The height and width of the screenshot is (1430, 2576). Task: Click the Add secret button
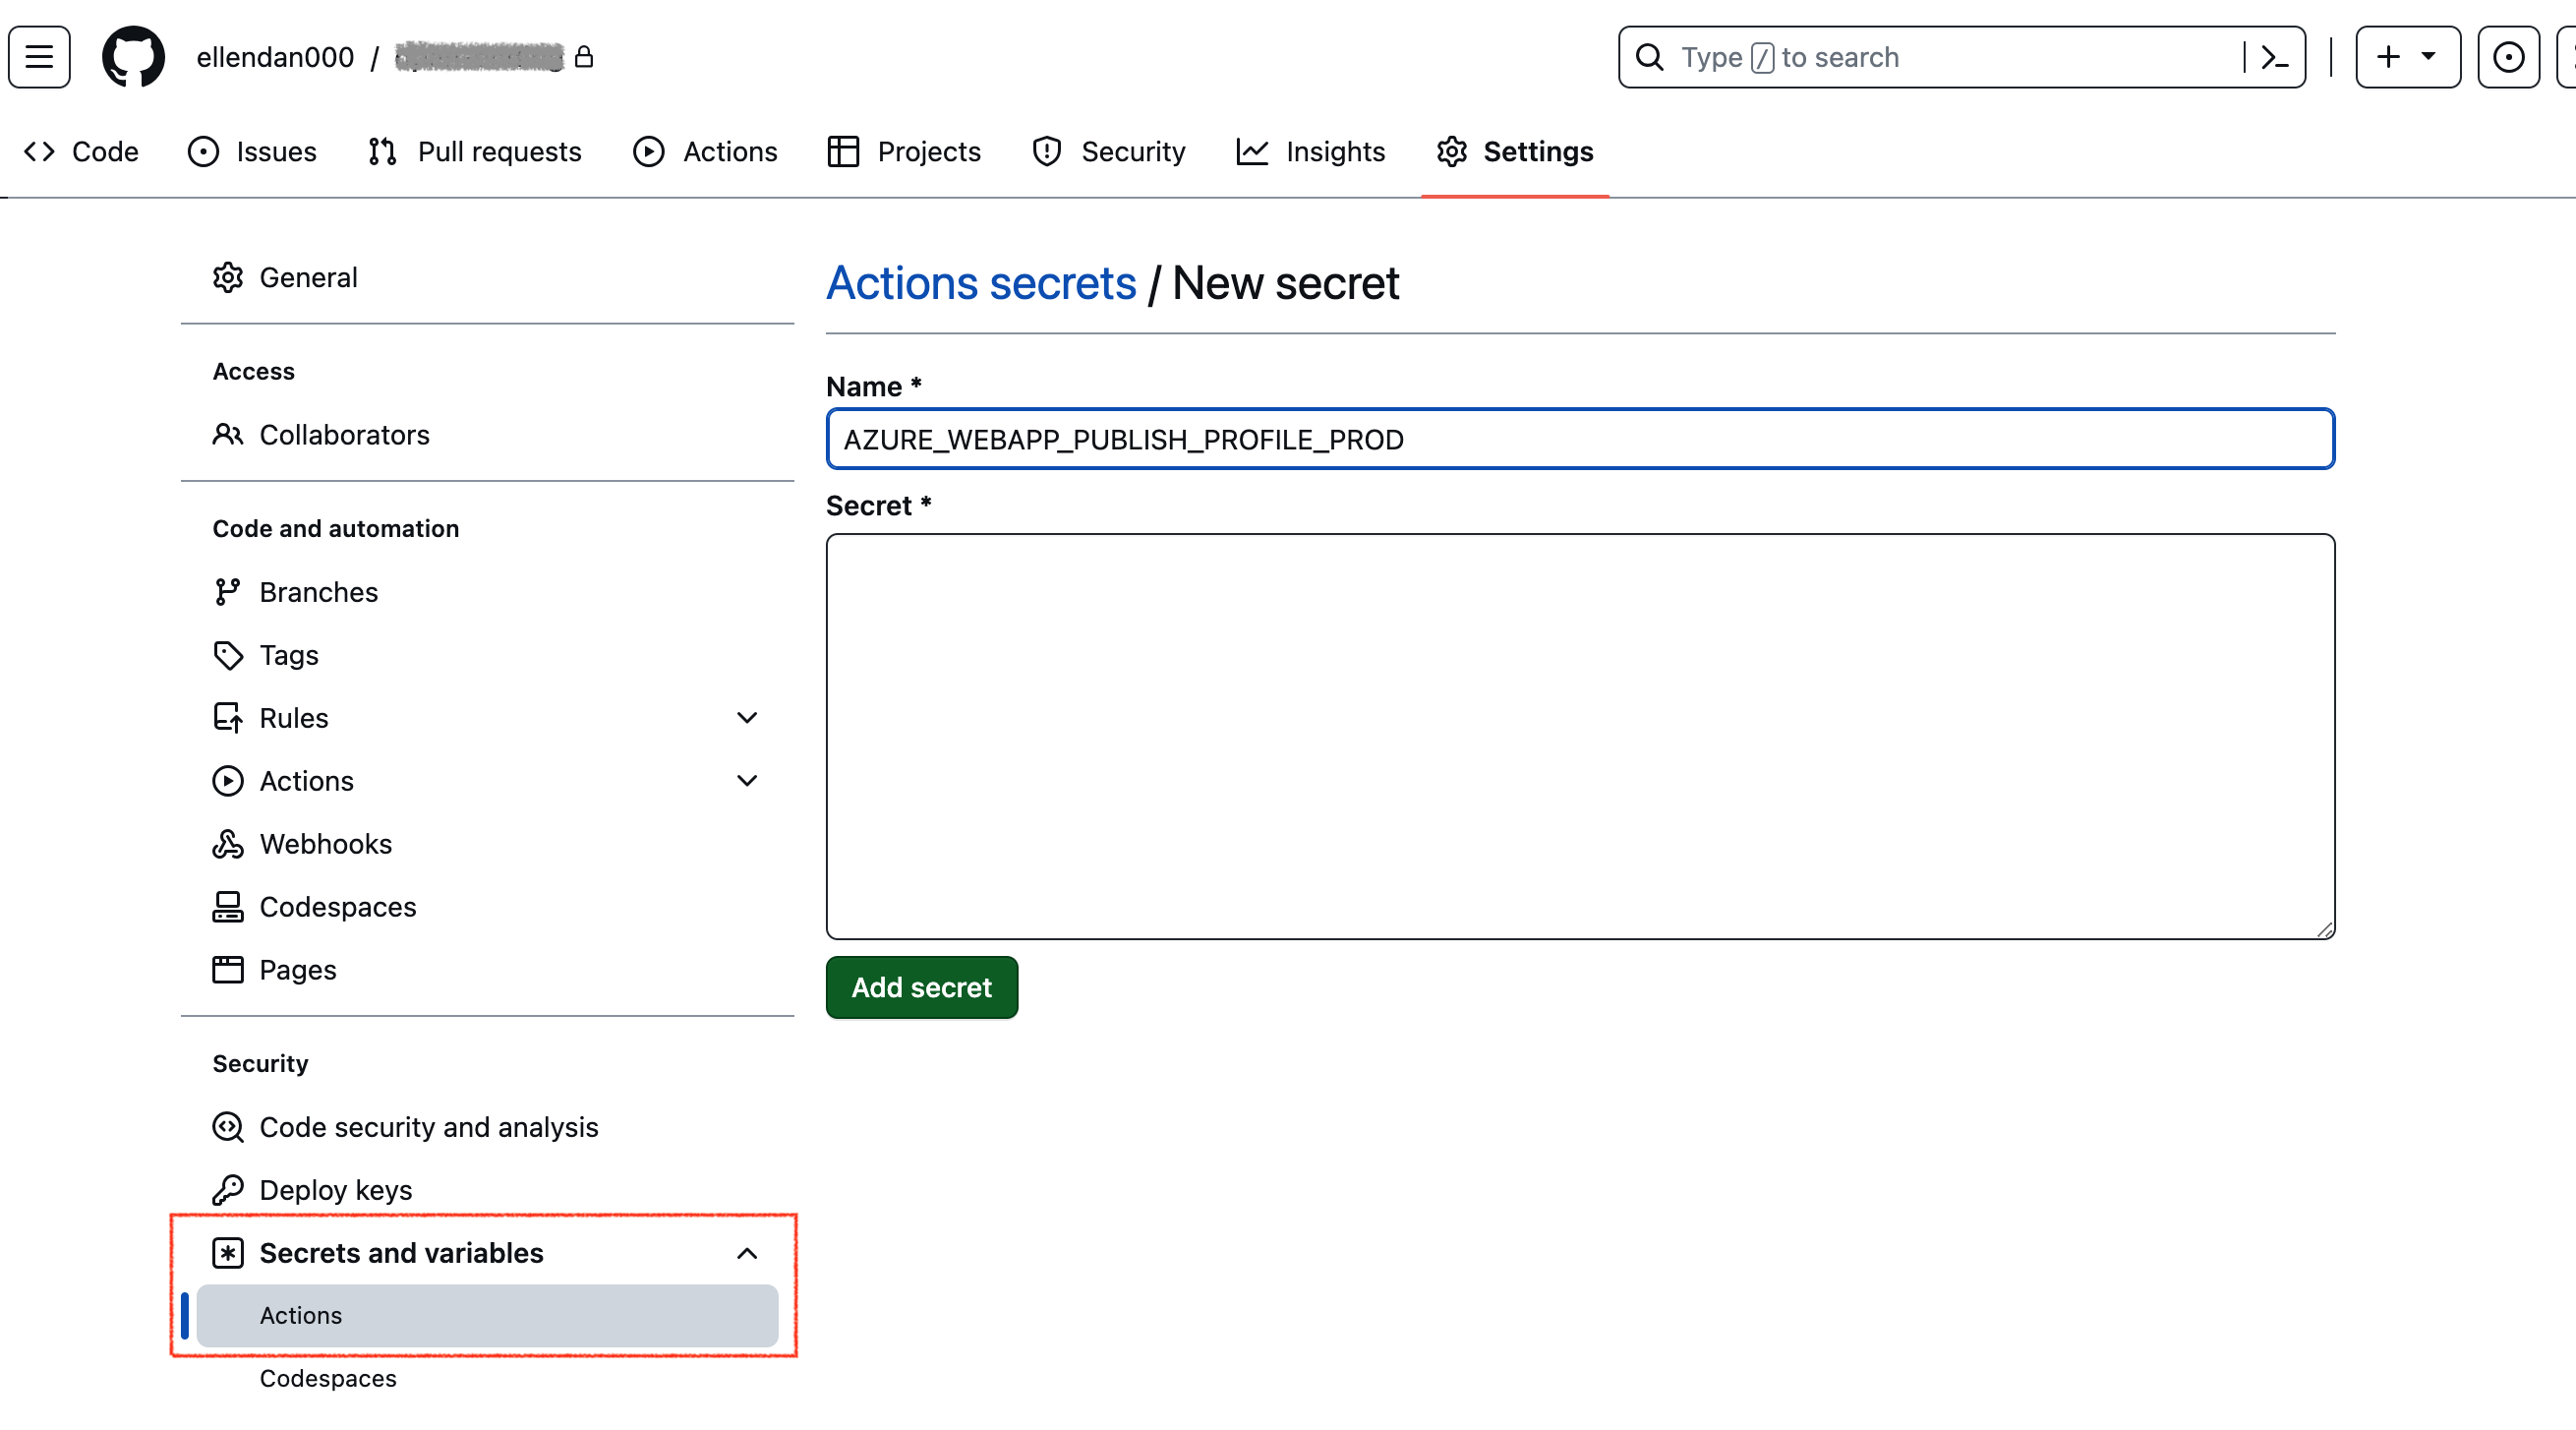pos(921,987)
